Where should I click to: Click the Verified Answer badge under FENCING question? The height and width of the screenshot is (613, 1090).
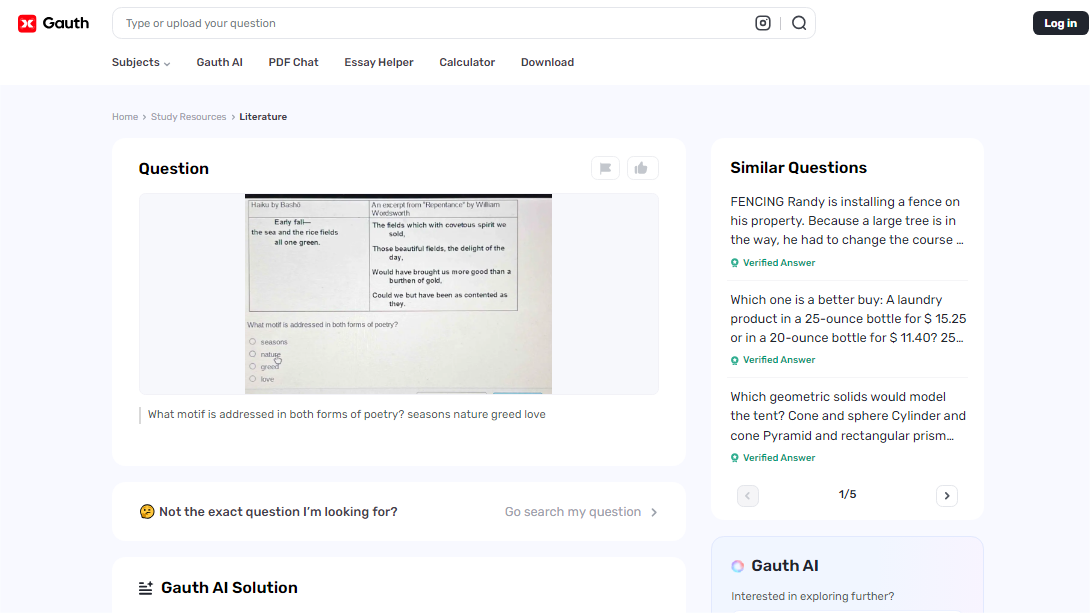click(x=772, y=261)
